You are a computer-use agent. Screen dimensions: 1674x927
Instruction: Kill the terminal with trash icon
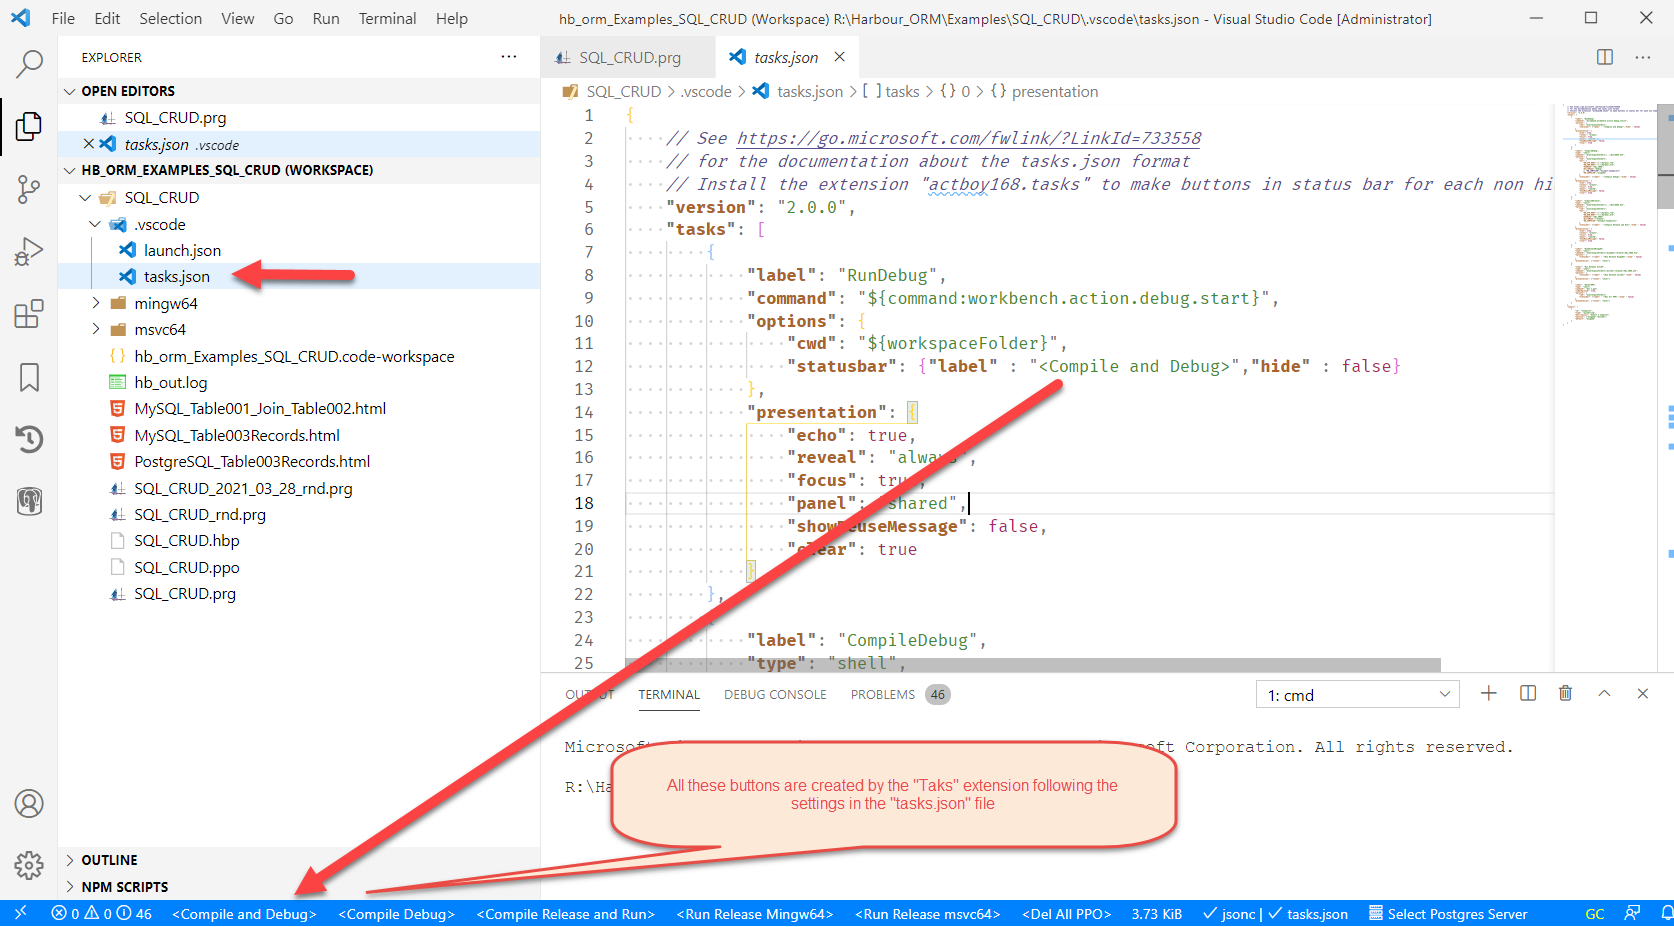point(1565,694)
